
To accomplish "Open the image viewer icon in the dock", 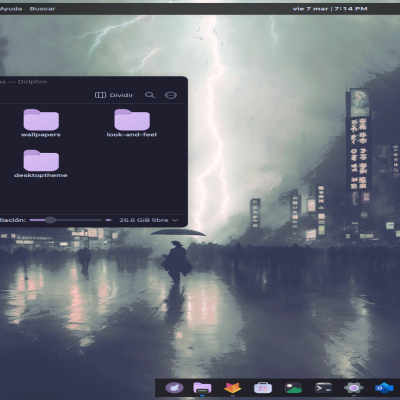I will (293, 388).
